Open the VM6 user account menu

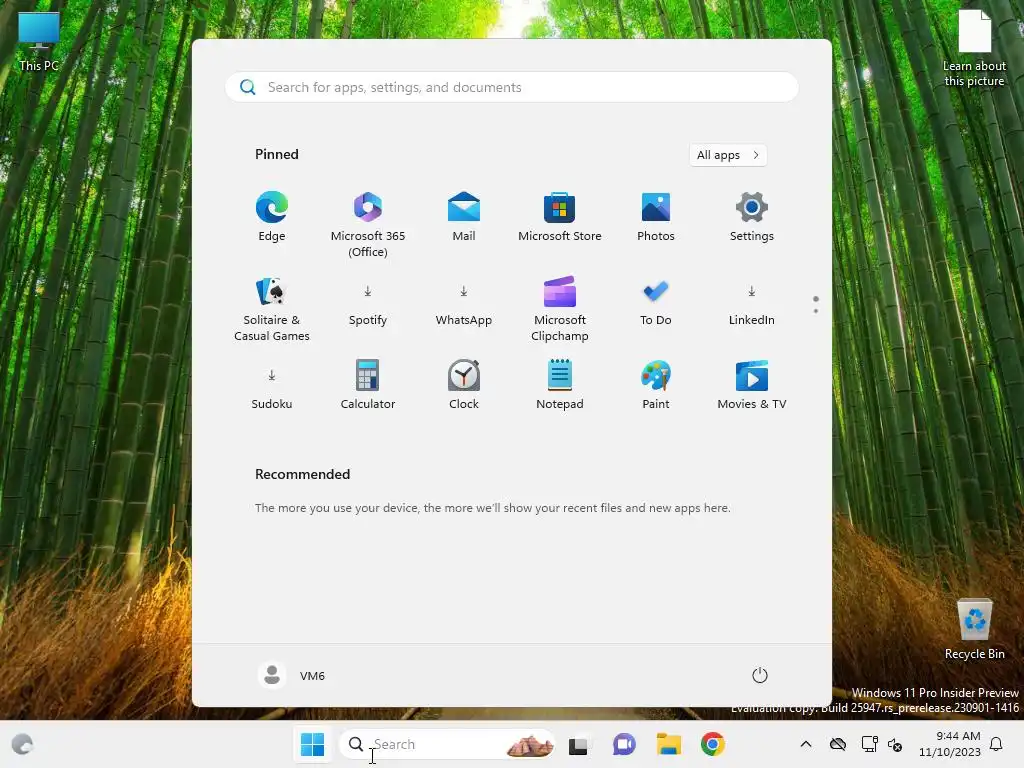coord(292,675)
